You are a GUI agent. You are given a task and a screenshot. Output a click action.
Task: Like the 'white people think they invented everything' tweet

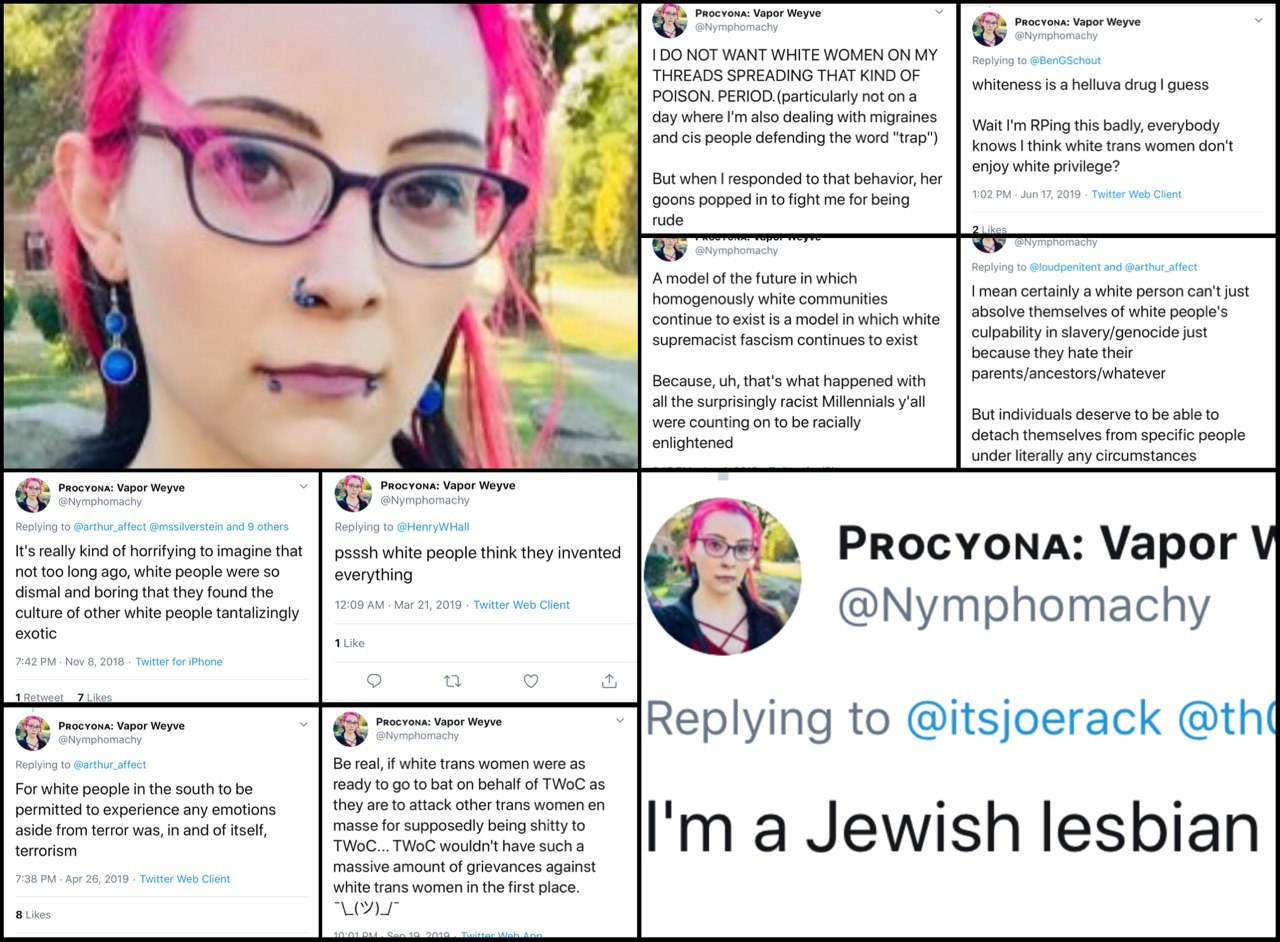click(x=531, y=681)
